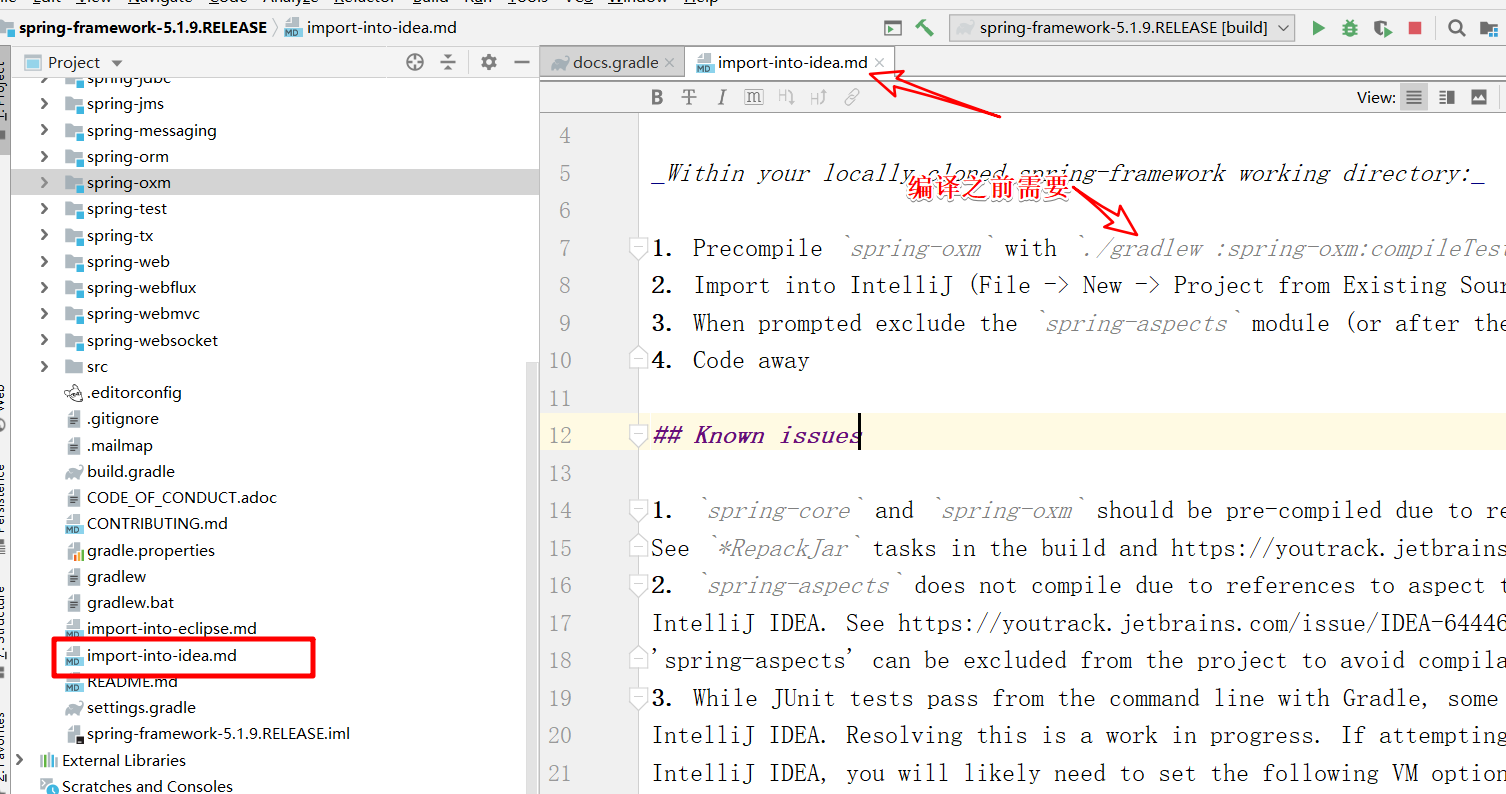Viewport: 1506px width, 794px height.
Task: Click the Build project hammer icon
Action: click(924, 28)
